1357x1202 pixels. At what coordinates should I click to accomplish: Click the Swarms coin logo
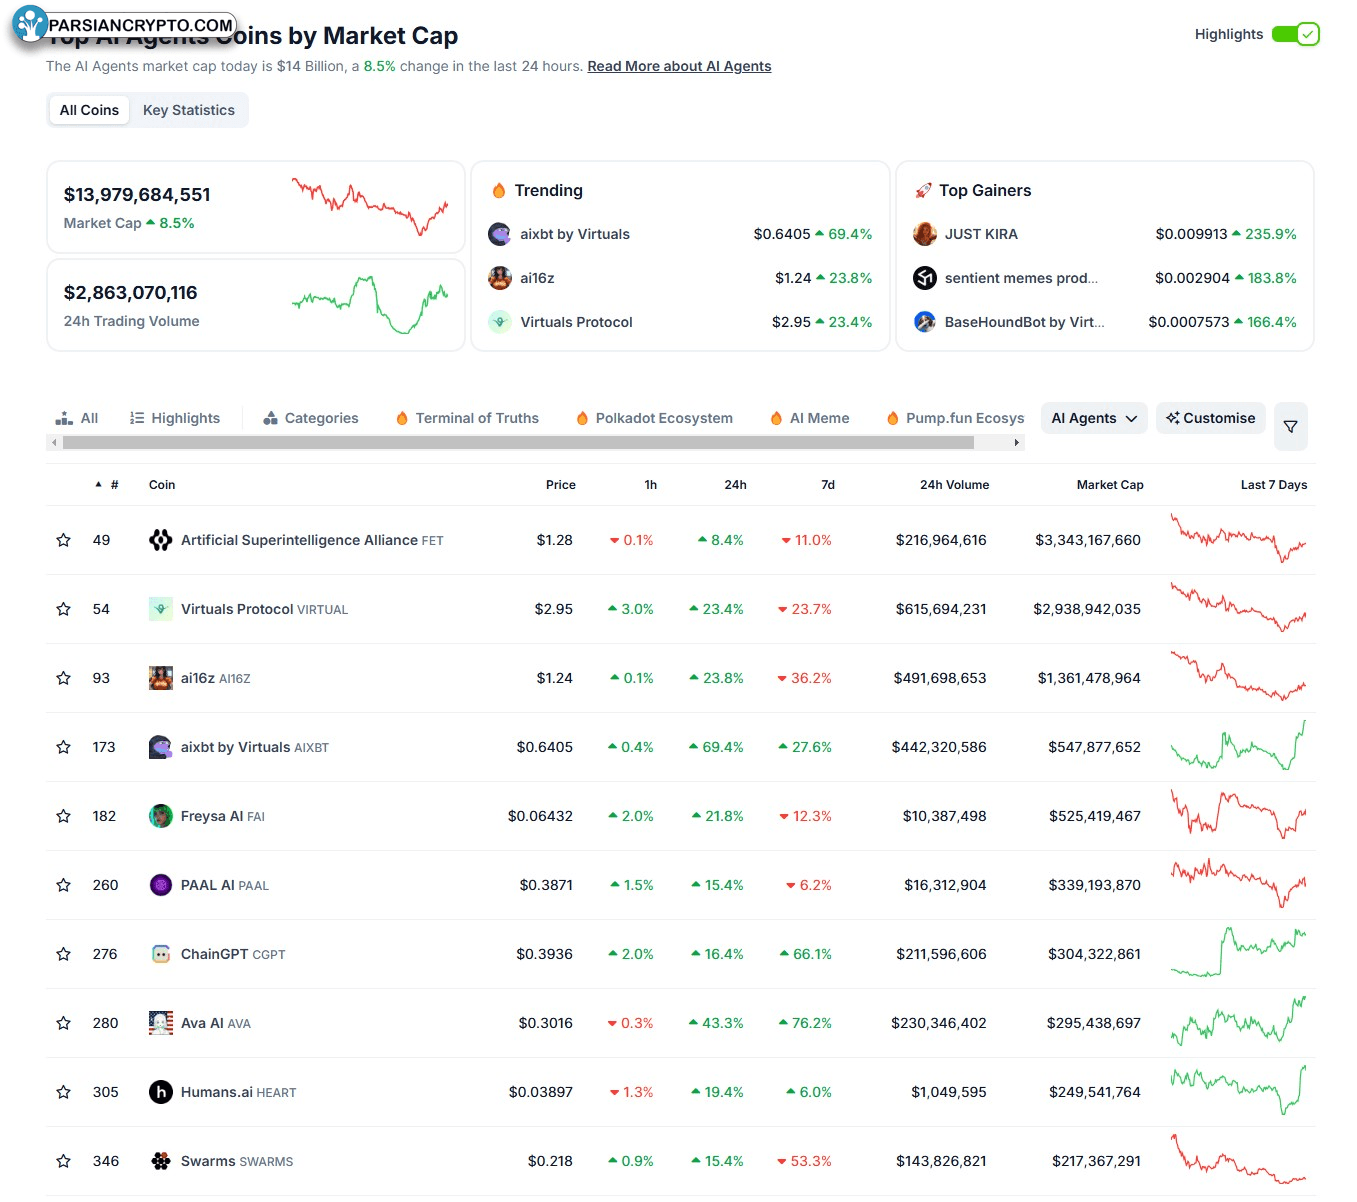[160, 1161]
